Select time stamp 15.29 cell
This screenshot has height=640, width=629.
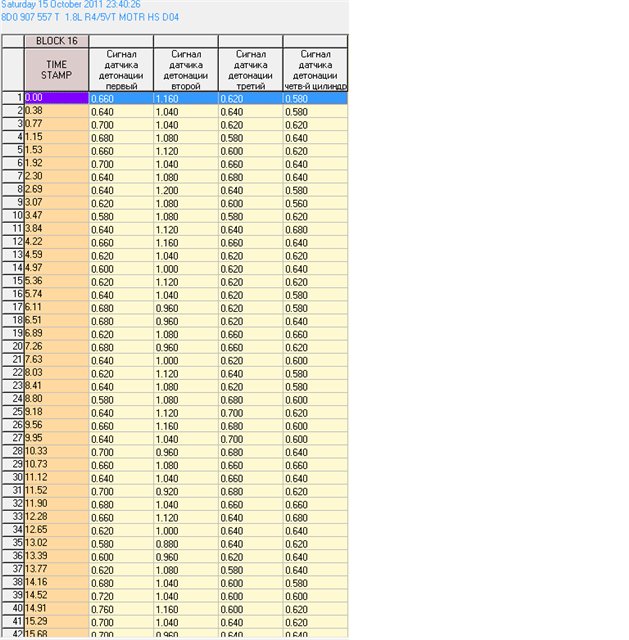[56, 621]
